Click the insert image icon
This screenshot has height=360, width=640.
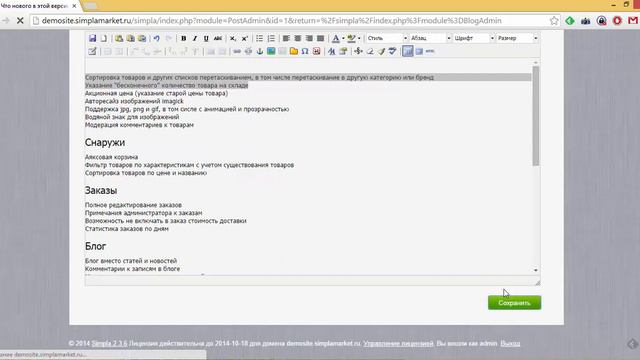pyautogui.click(x=271, y=51)
